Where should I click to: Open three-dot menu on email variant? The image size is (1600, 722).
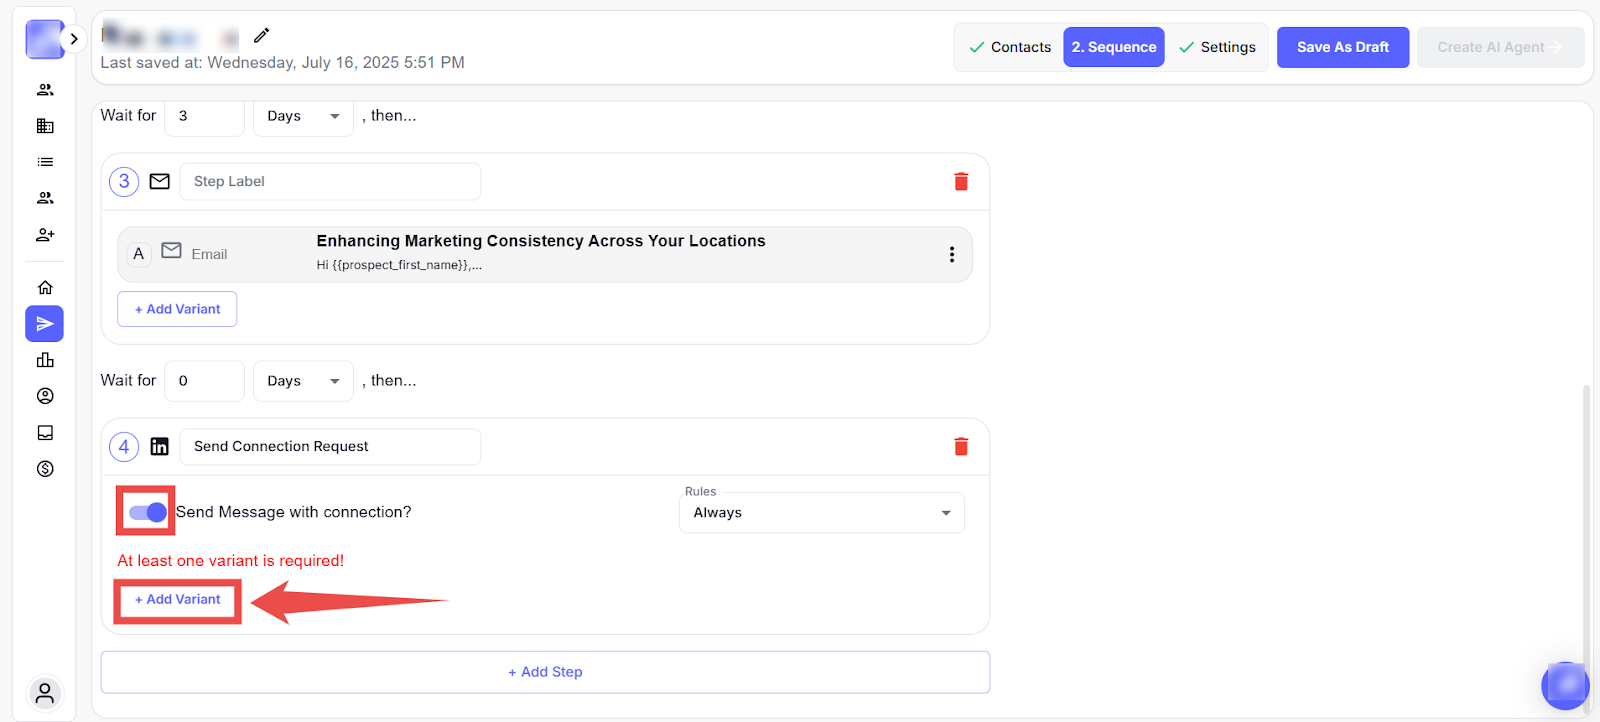click(951, 254)
